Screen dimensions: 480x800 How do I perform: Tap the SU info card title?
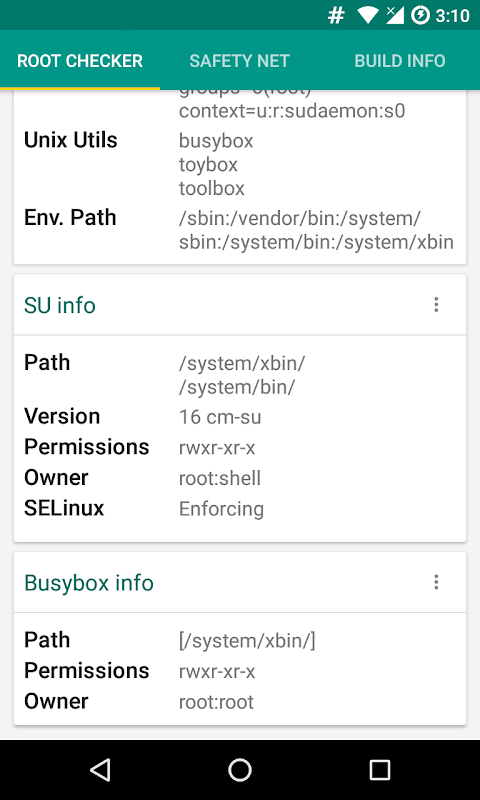(60, 305)
